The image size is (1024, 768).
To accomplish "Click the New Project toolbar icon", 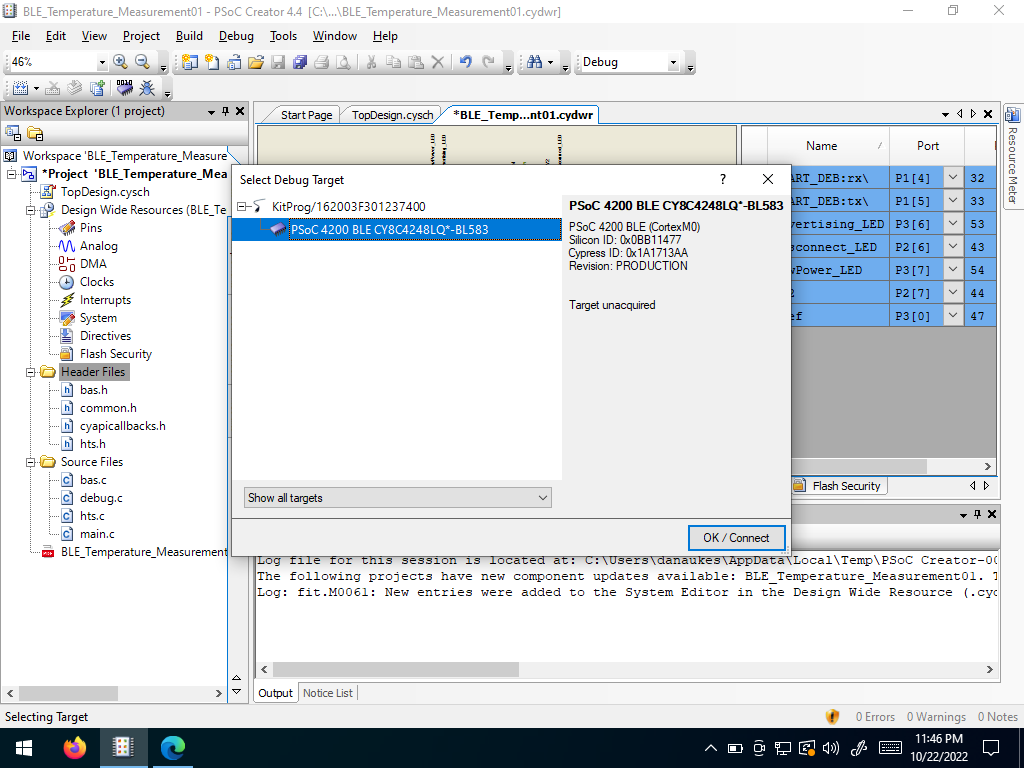I will [x=189, y=62].
